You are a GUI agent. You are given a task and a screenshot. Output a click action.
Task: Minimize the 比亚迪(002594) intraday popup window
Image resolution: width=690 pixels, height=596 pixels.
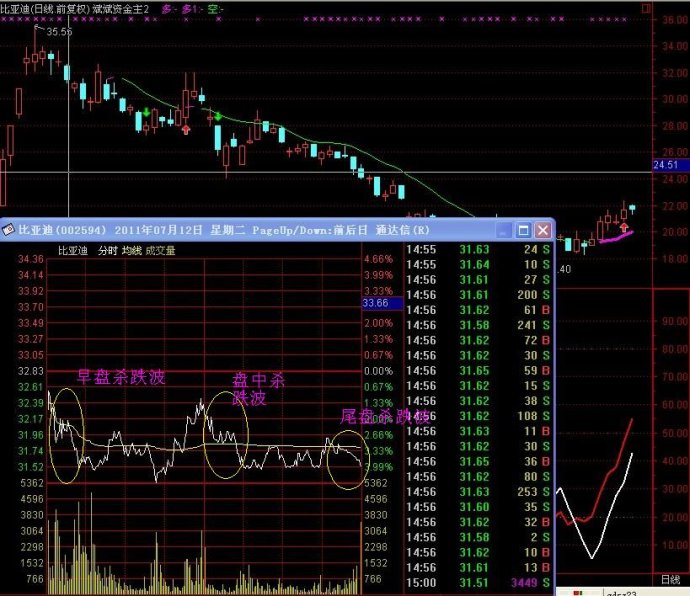point(504,230)
